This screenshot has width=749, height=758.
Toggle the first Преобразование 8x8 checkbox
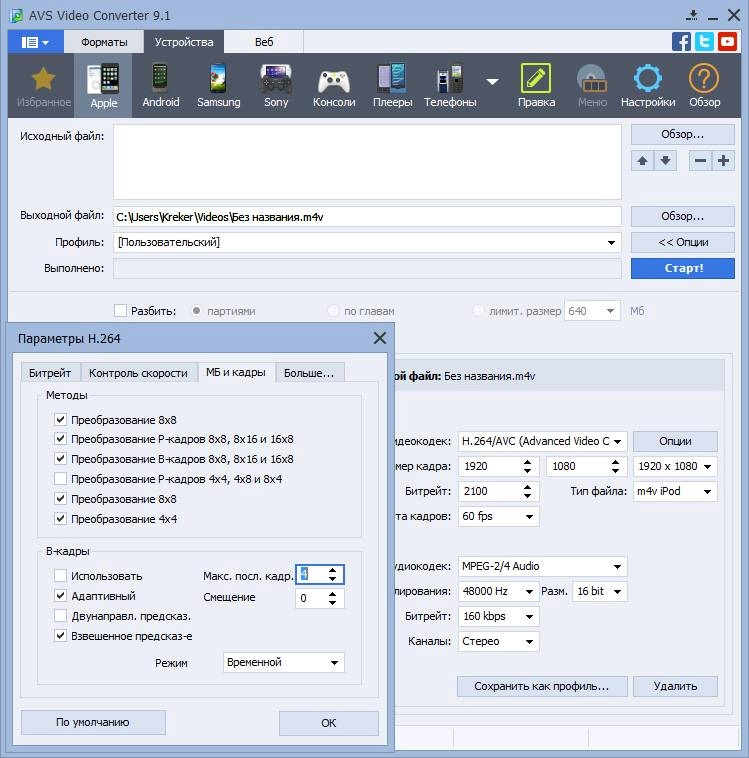point(60,419)
